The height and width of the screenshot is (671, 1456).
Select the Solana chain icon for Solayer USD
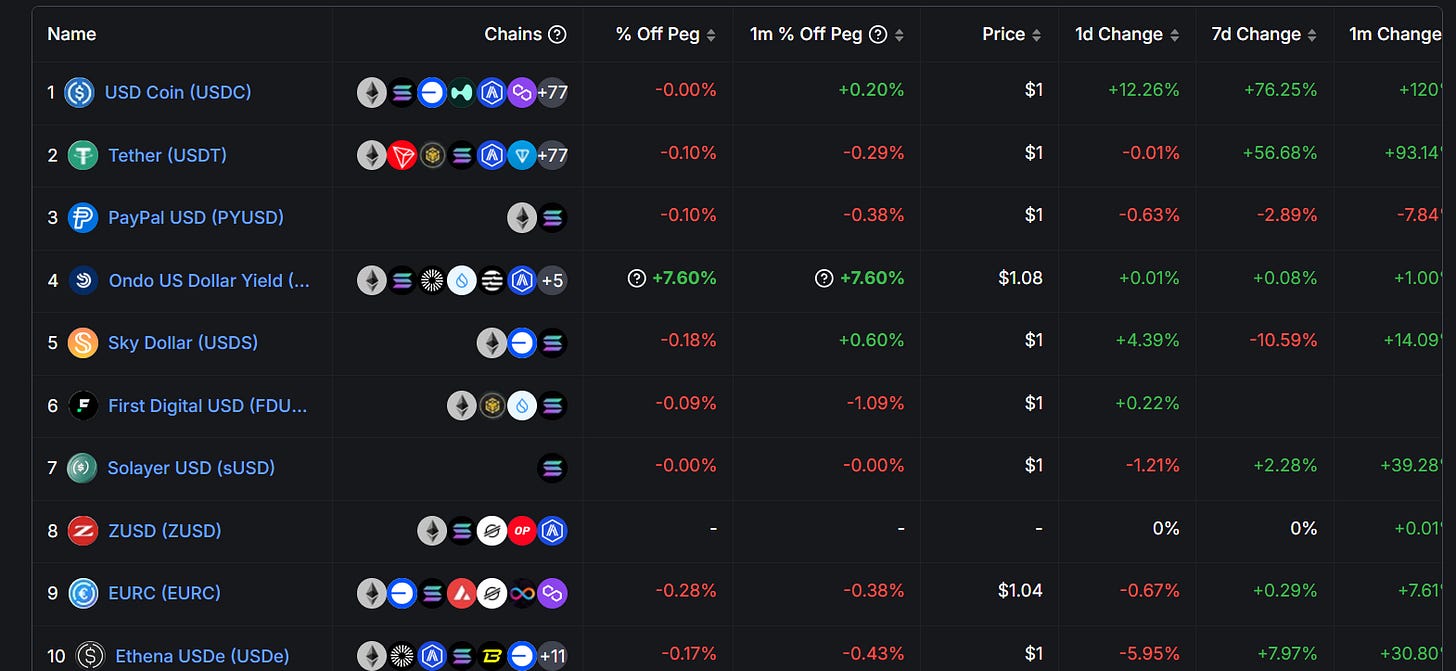[552, 468]
